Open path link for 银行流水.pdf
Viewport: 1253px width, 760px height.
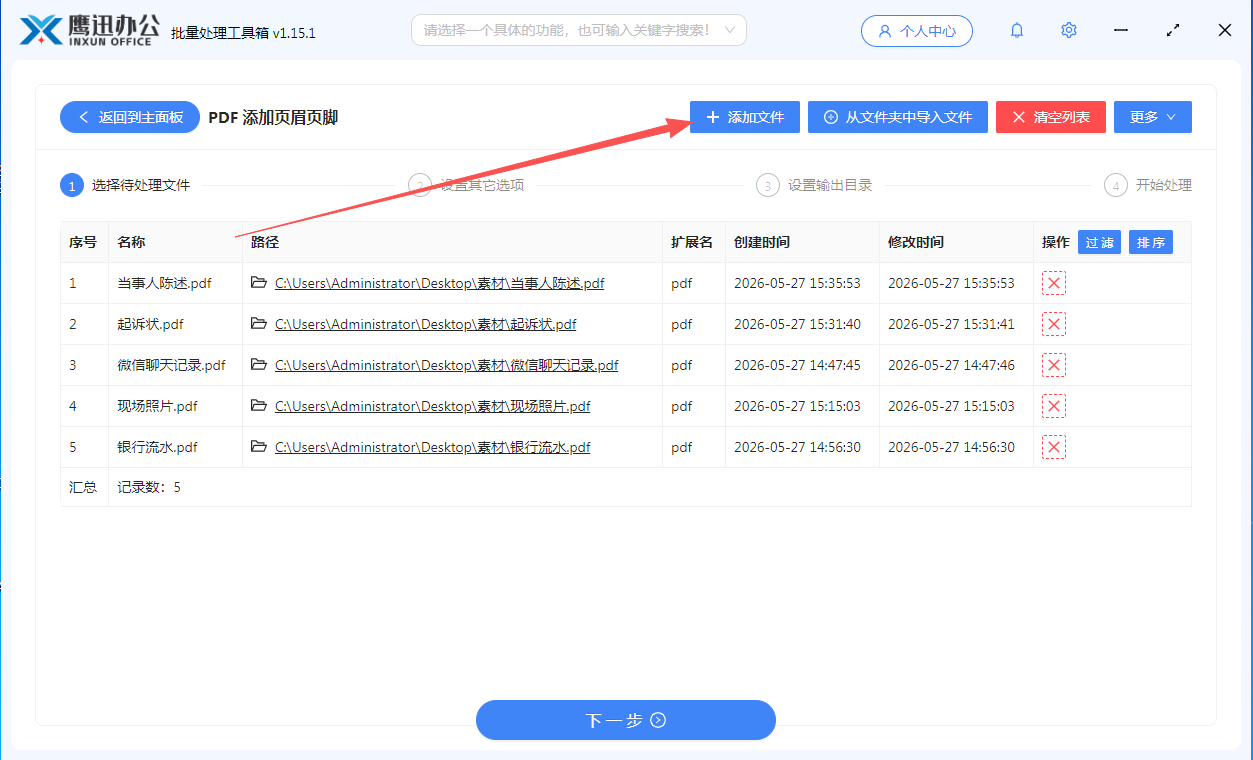(x=433, y=447)
